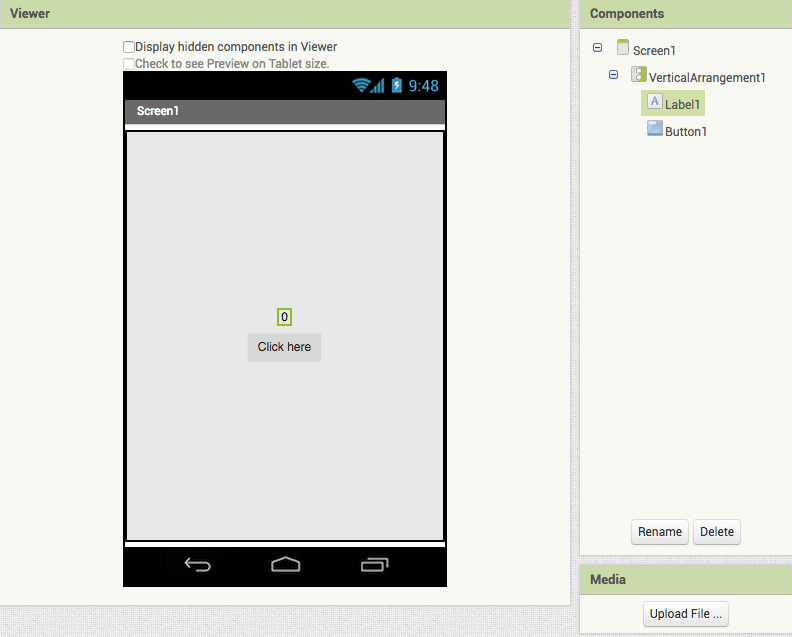Click the Components panel header
The image size is (792, 637).
[x=686, y=14]
